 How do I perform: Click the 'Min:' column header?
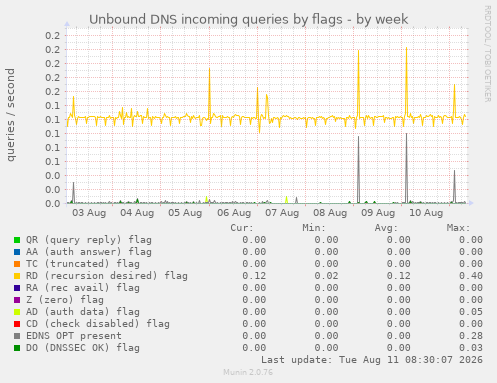(314, 228)
